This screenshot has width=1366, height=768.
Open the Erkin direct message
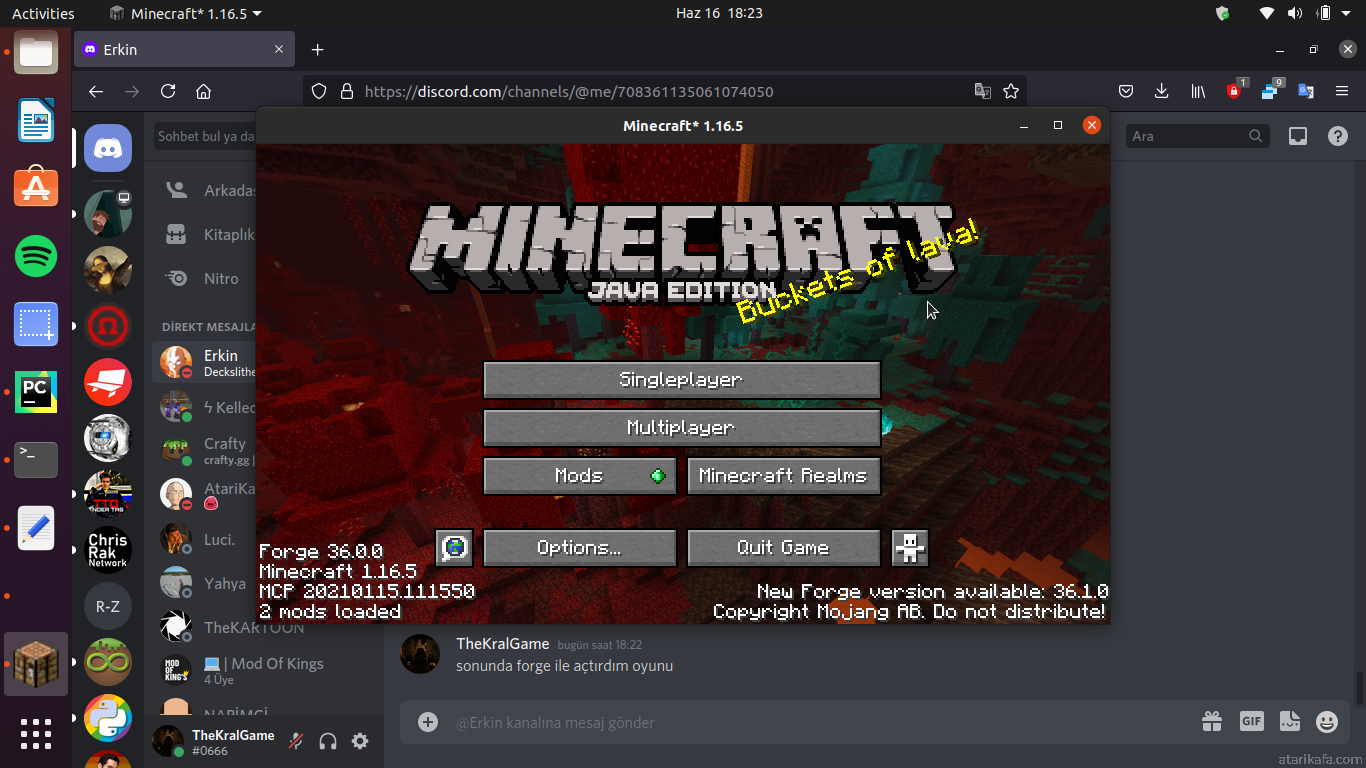tap(206, 362)
